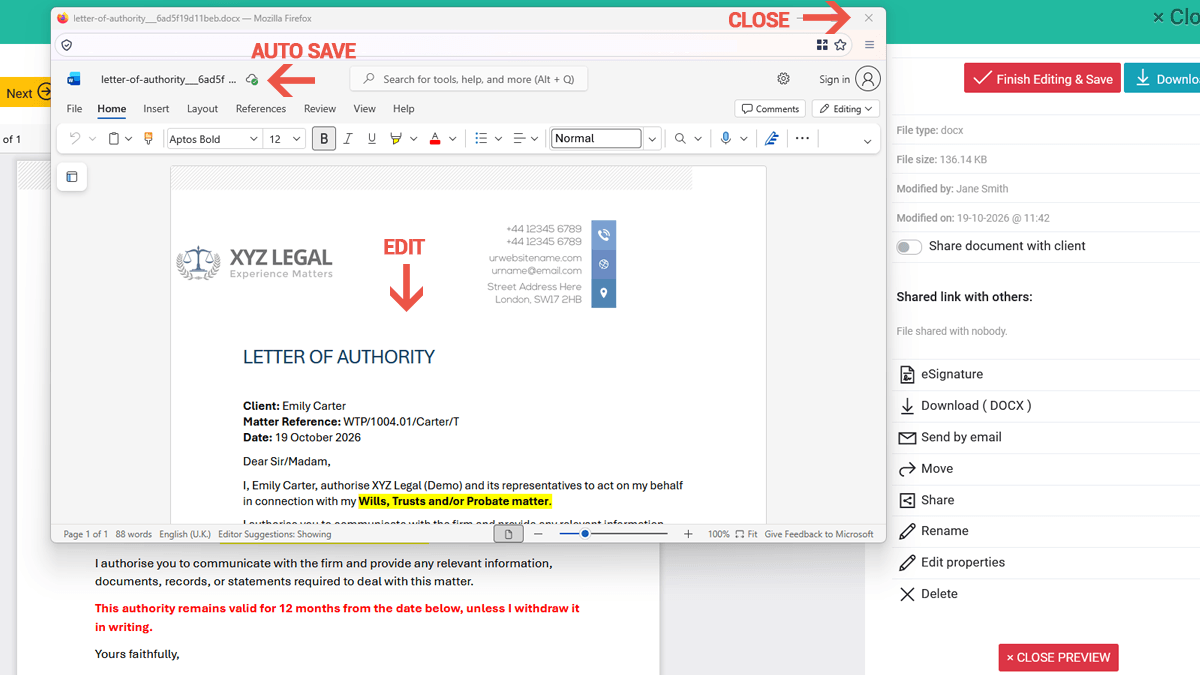
Task: Apply red font color
Action: point(434,139)
